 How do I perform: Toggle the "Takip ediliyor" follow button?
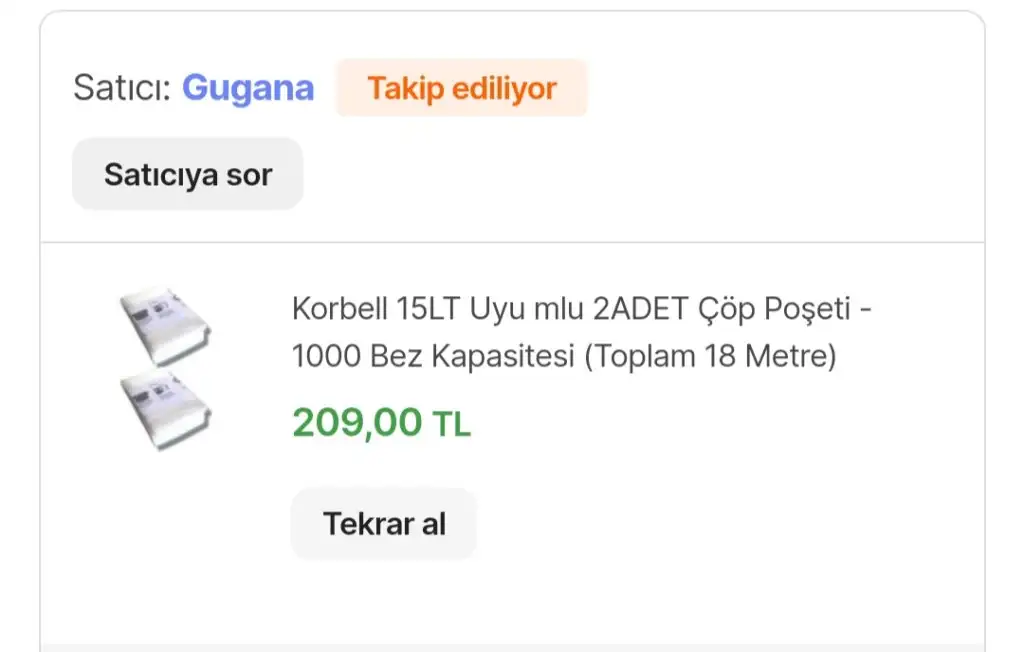tap(461, 88)
